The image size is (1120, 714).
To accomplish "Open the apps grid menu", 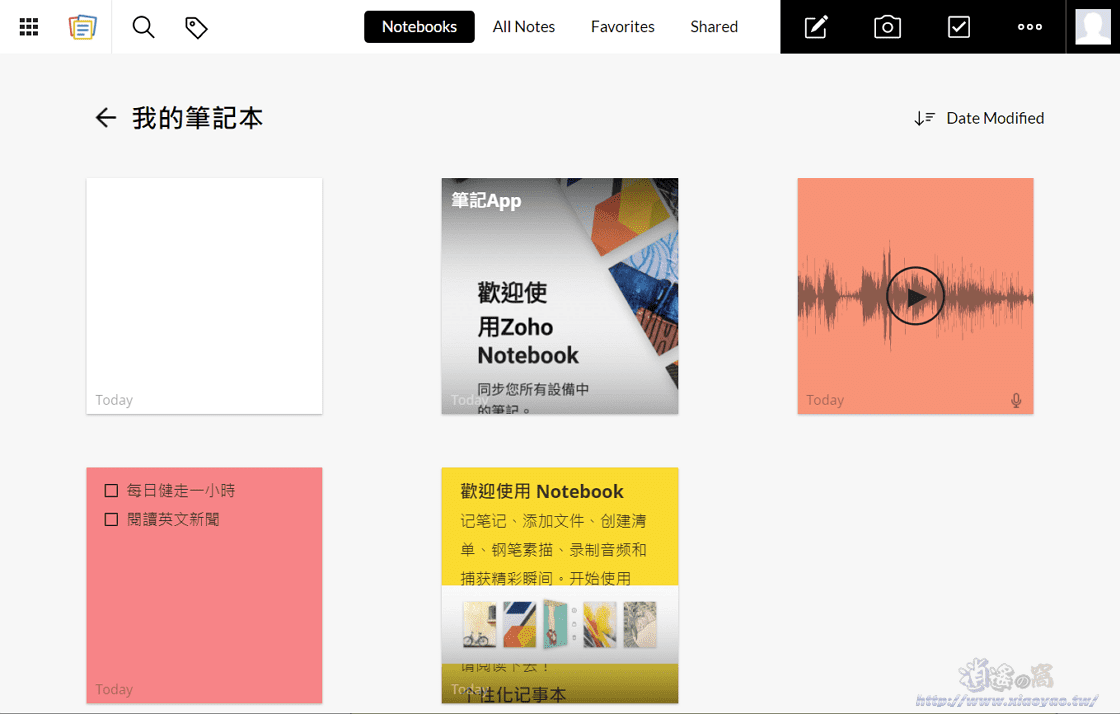I will pyautogui.click(x=29, y=27).
